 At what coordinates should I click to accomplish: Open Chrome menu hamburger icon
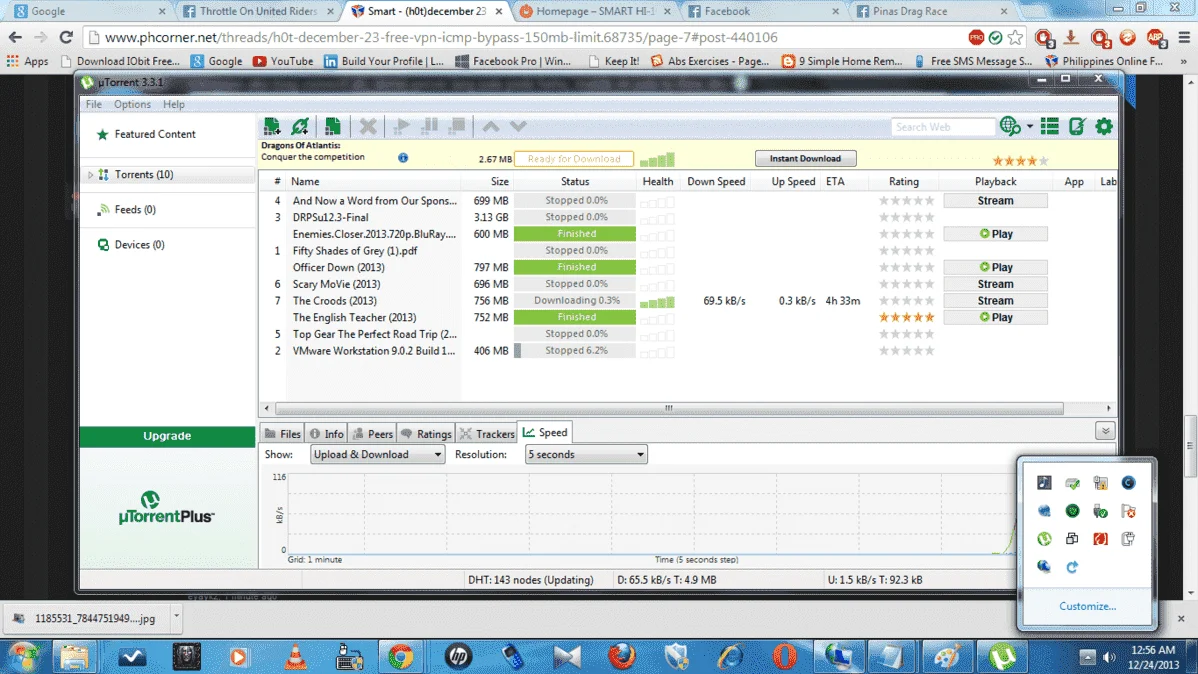pyautogui.click(x=1184, y=37)
